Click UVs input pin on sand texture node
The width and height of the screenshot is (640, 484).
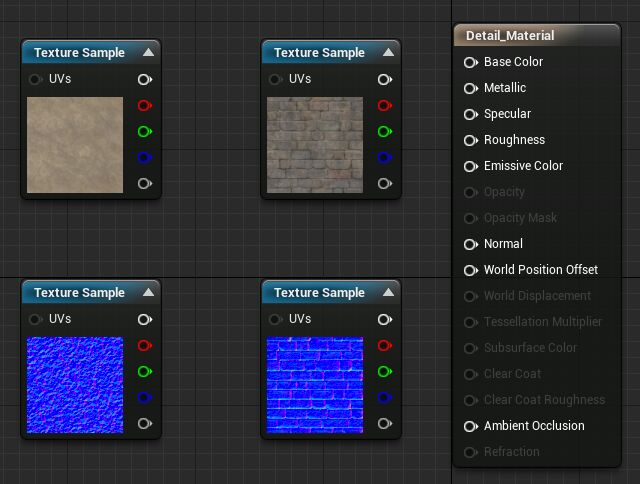[x=35, y=79]
